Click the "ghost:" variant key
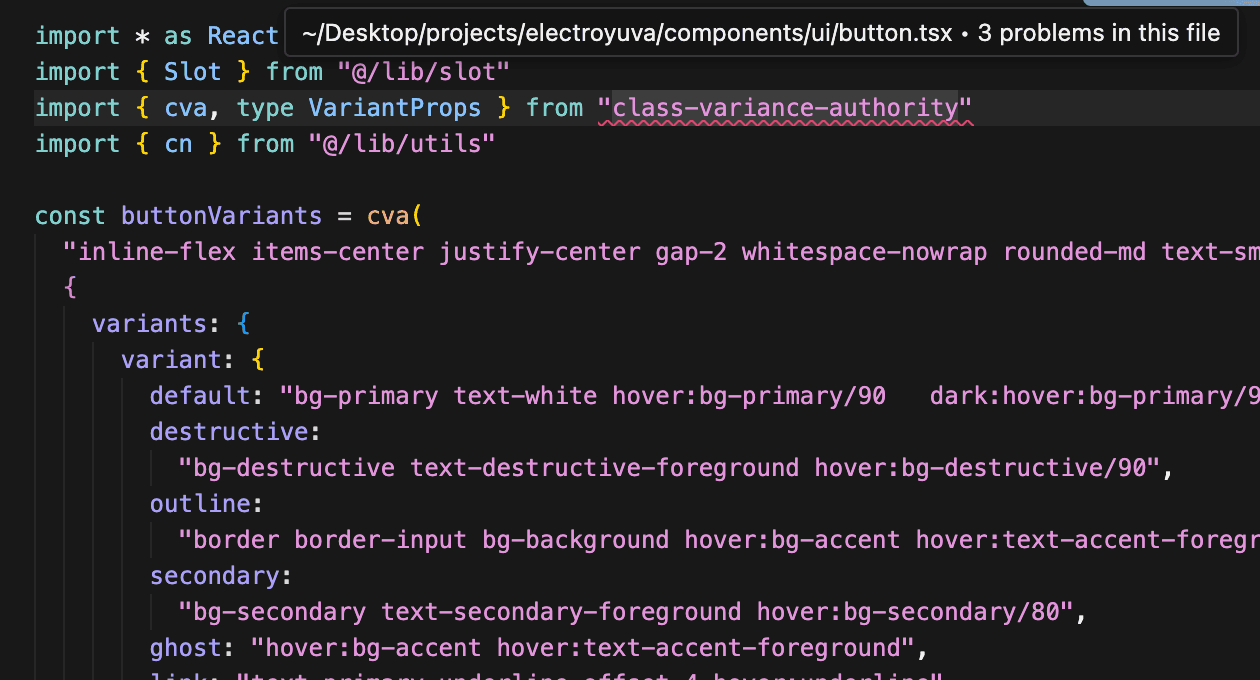Image resolution: width=1260 pixels, height=680 pixels. pyautogui.click(x=193, y=648)
